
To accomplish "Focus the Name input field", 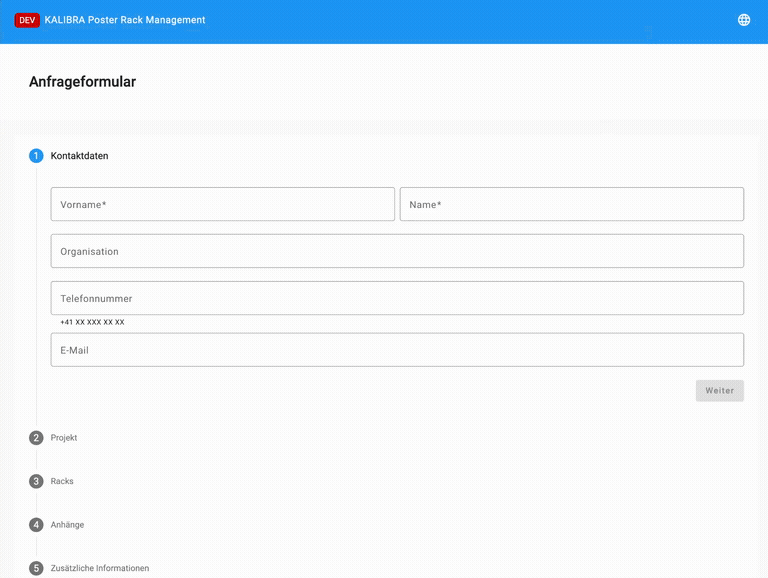I will tap(572, 204).
